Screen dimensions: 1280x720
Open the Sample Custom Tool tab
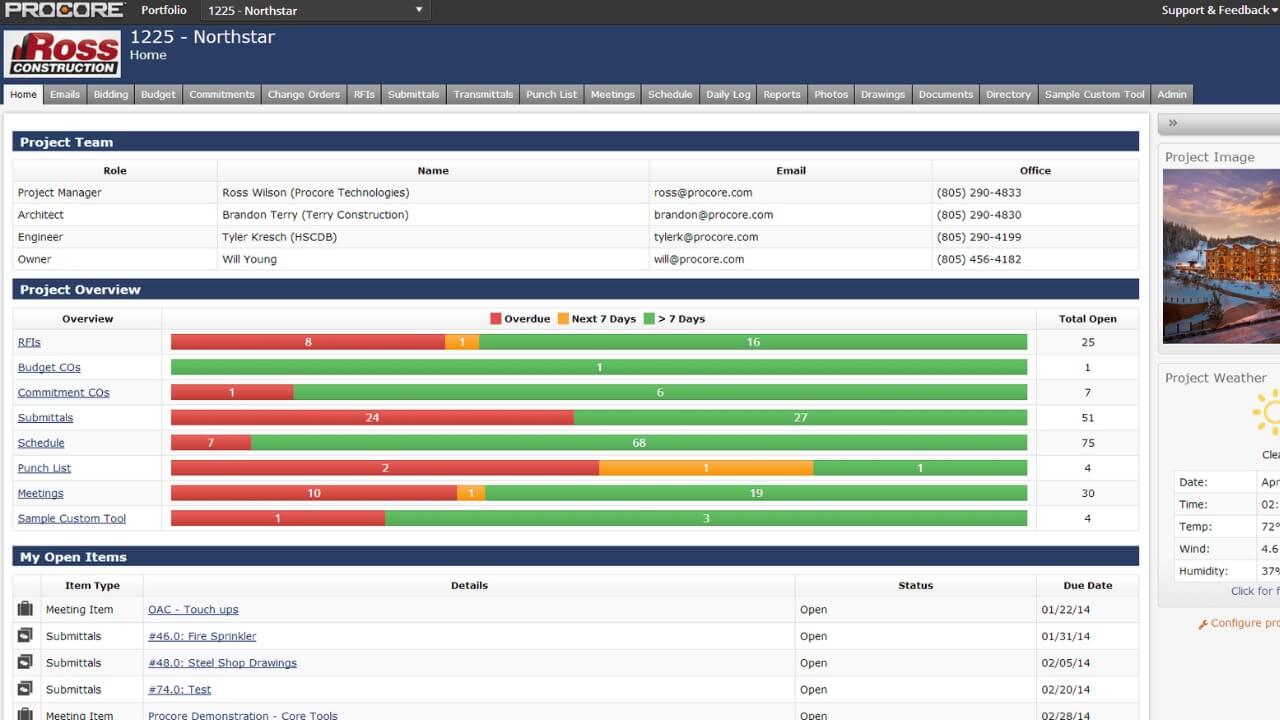pos(1095,94)
